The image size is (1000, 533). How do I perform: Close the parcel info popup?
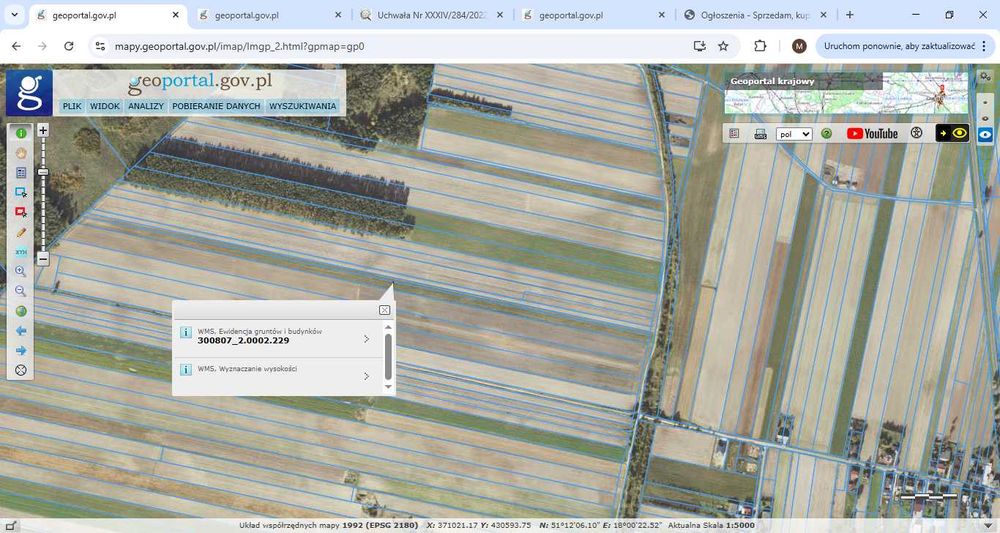click(384, 310)
